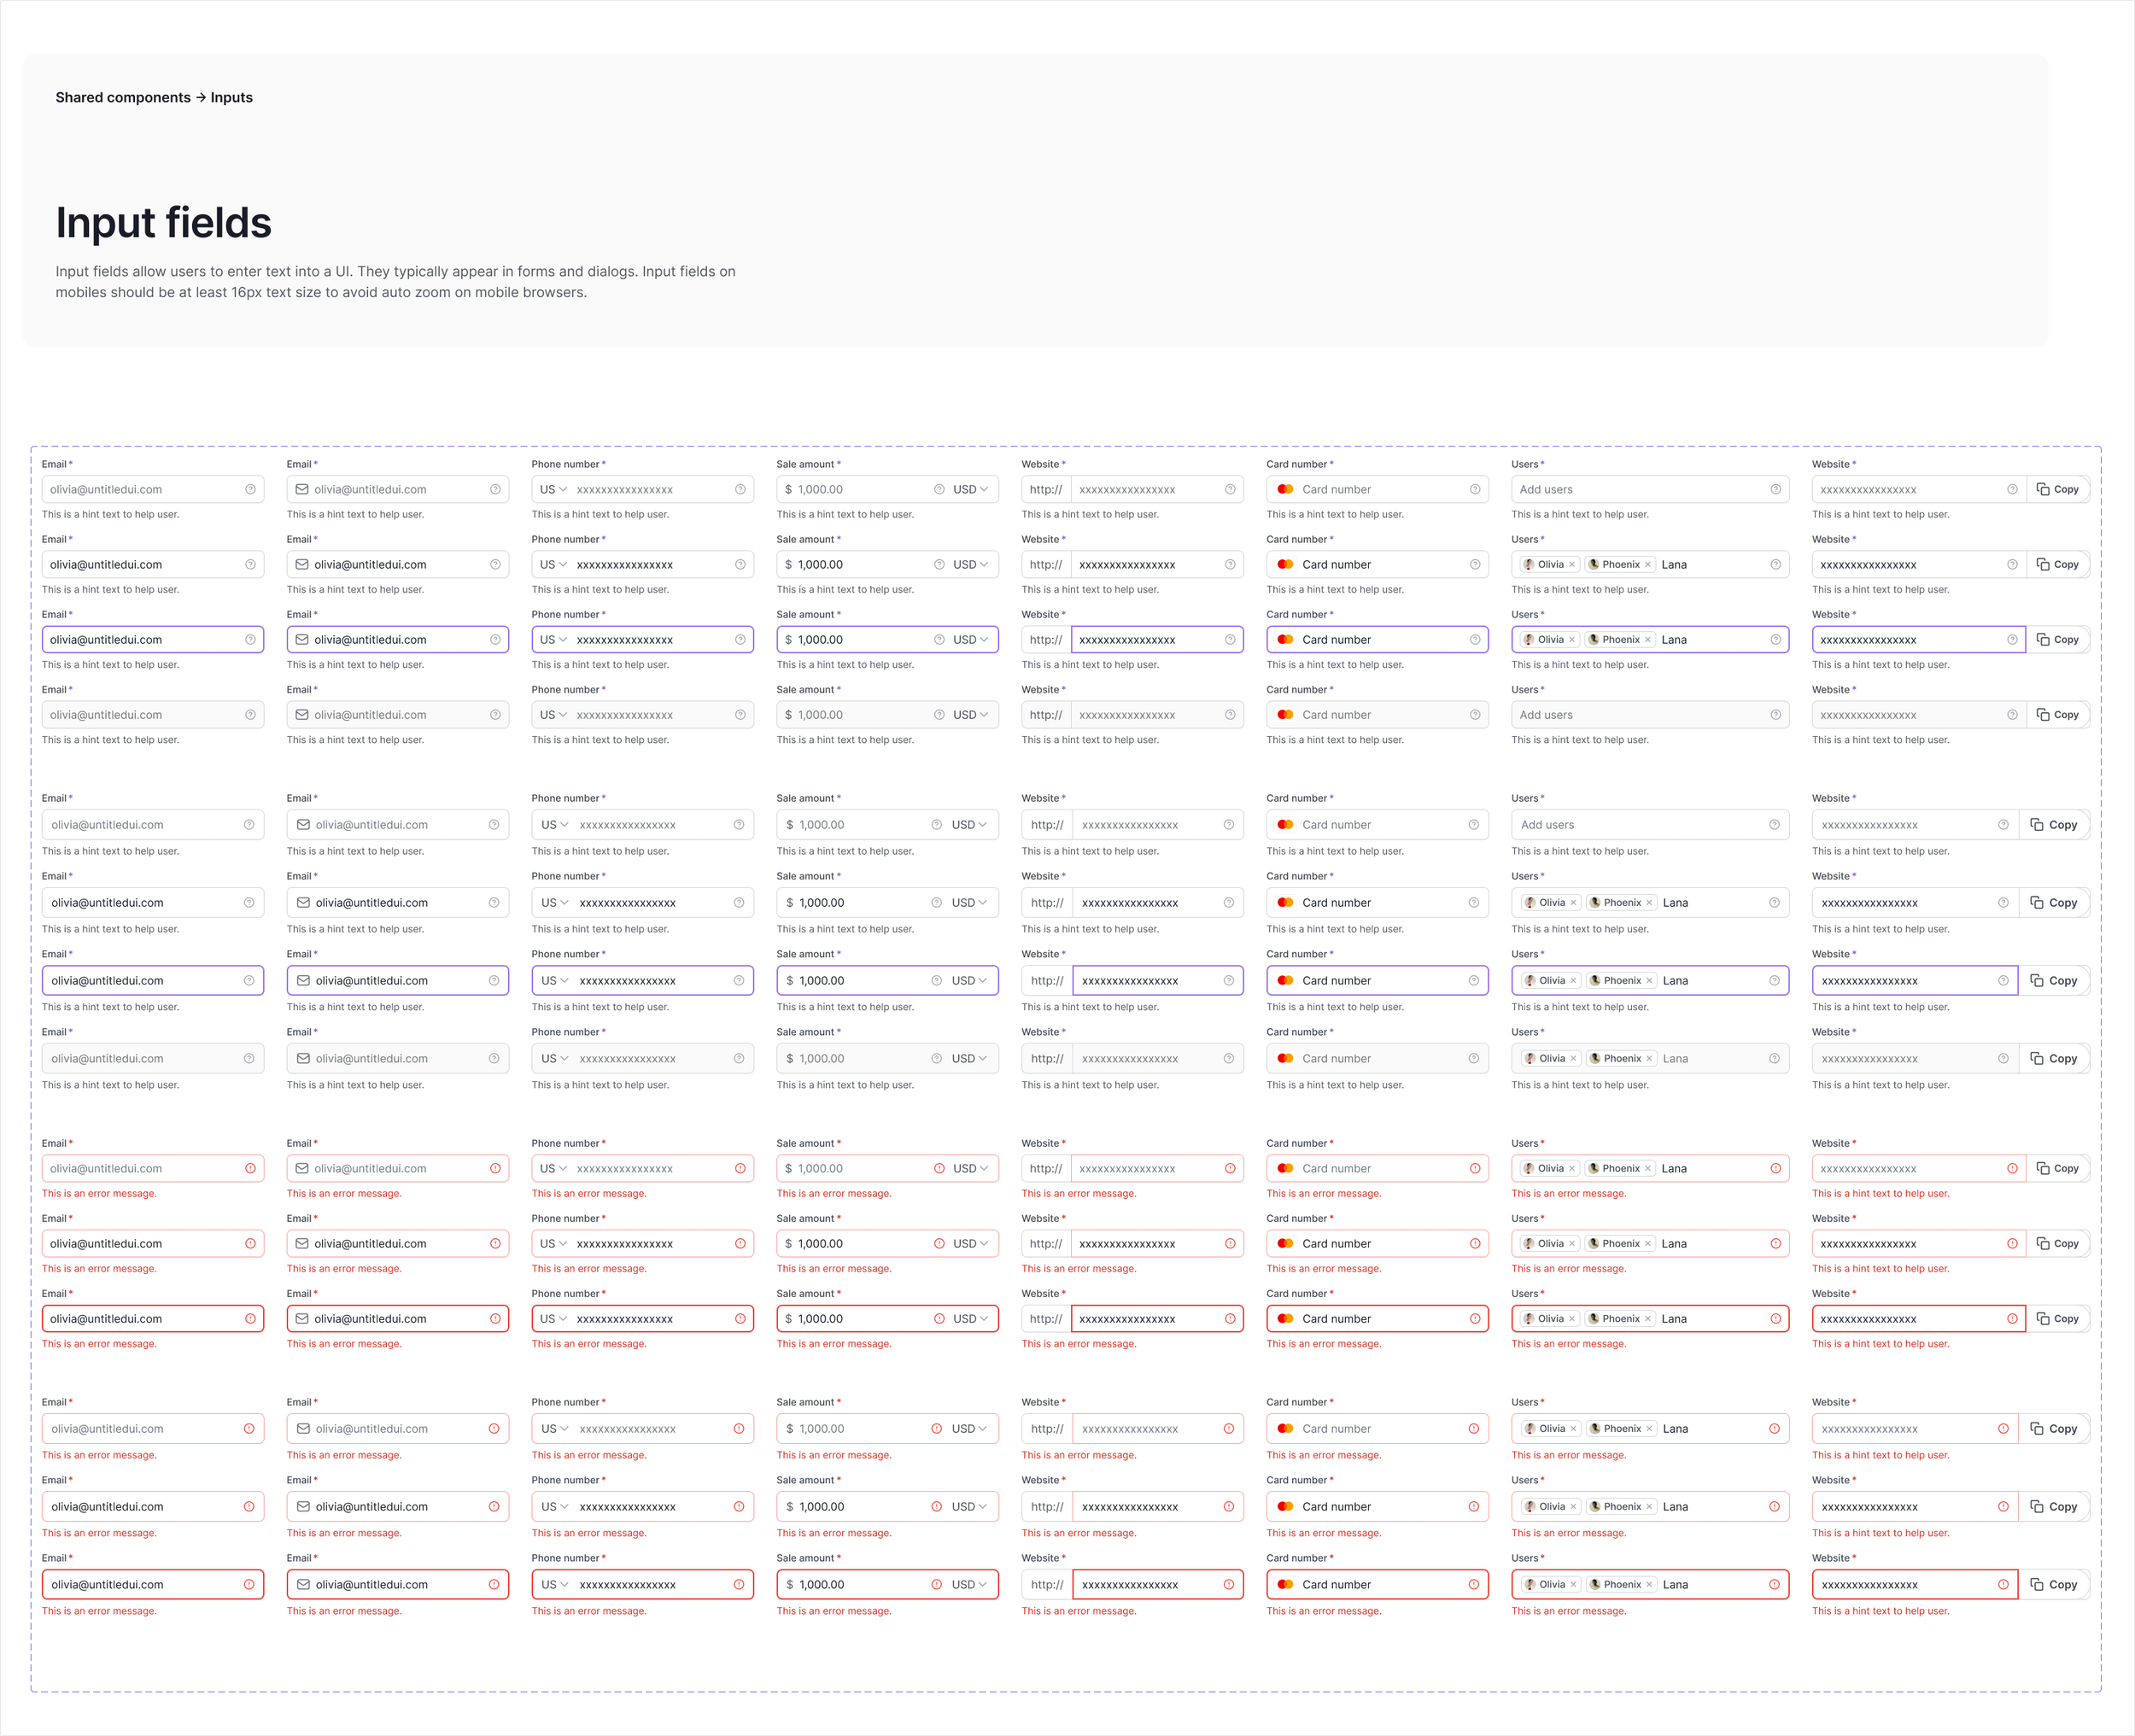
Task: Expand USD dropdown in bottommost Sale amount field
Action: click(x=969, y=1584)
